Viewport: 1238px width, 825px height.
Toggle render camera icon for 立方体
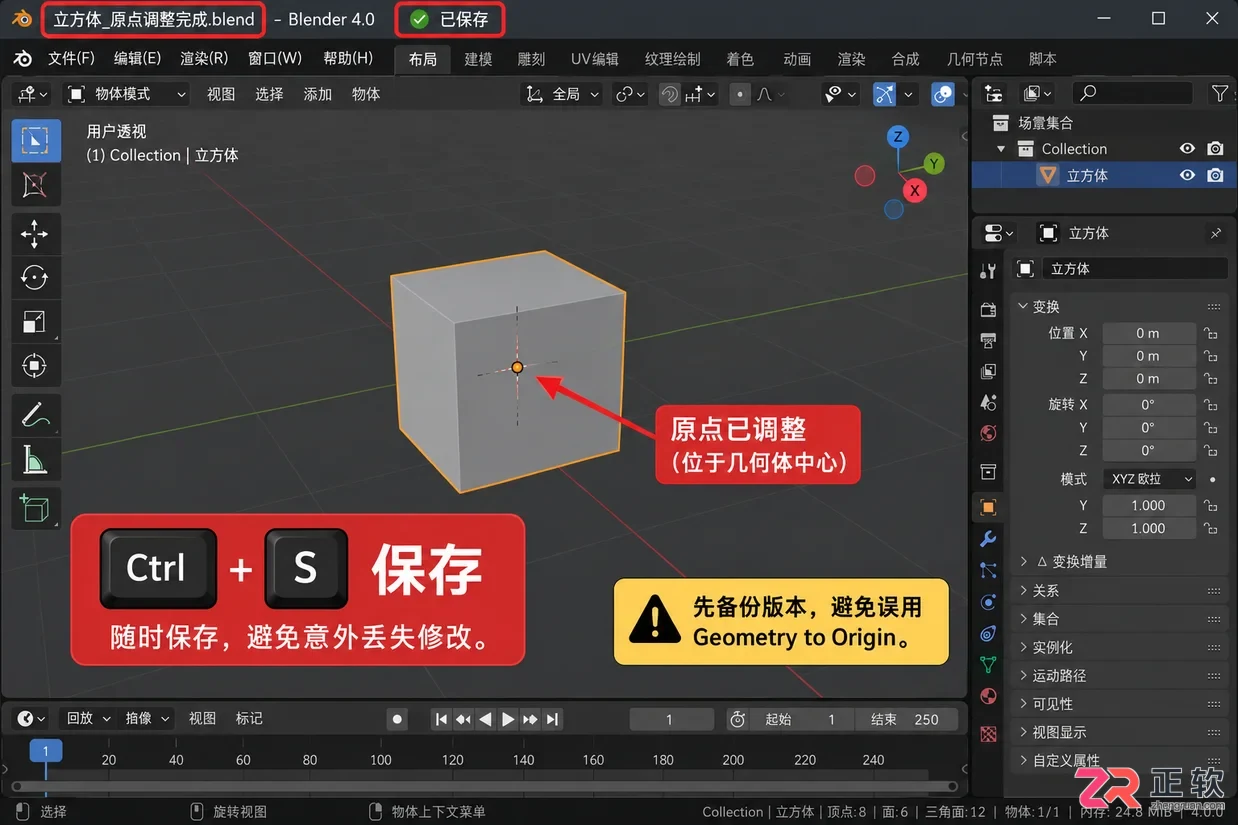pos(1215,175)
